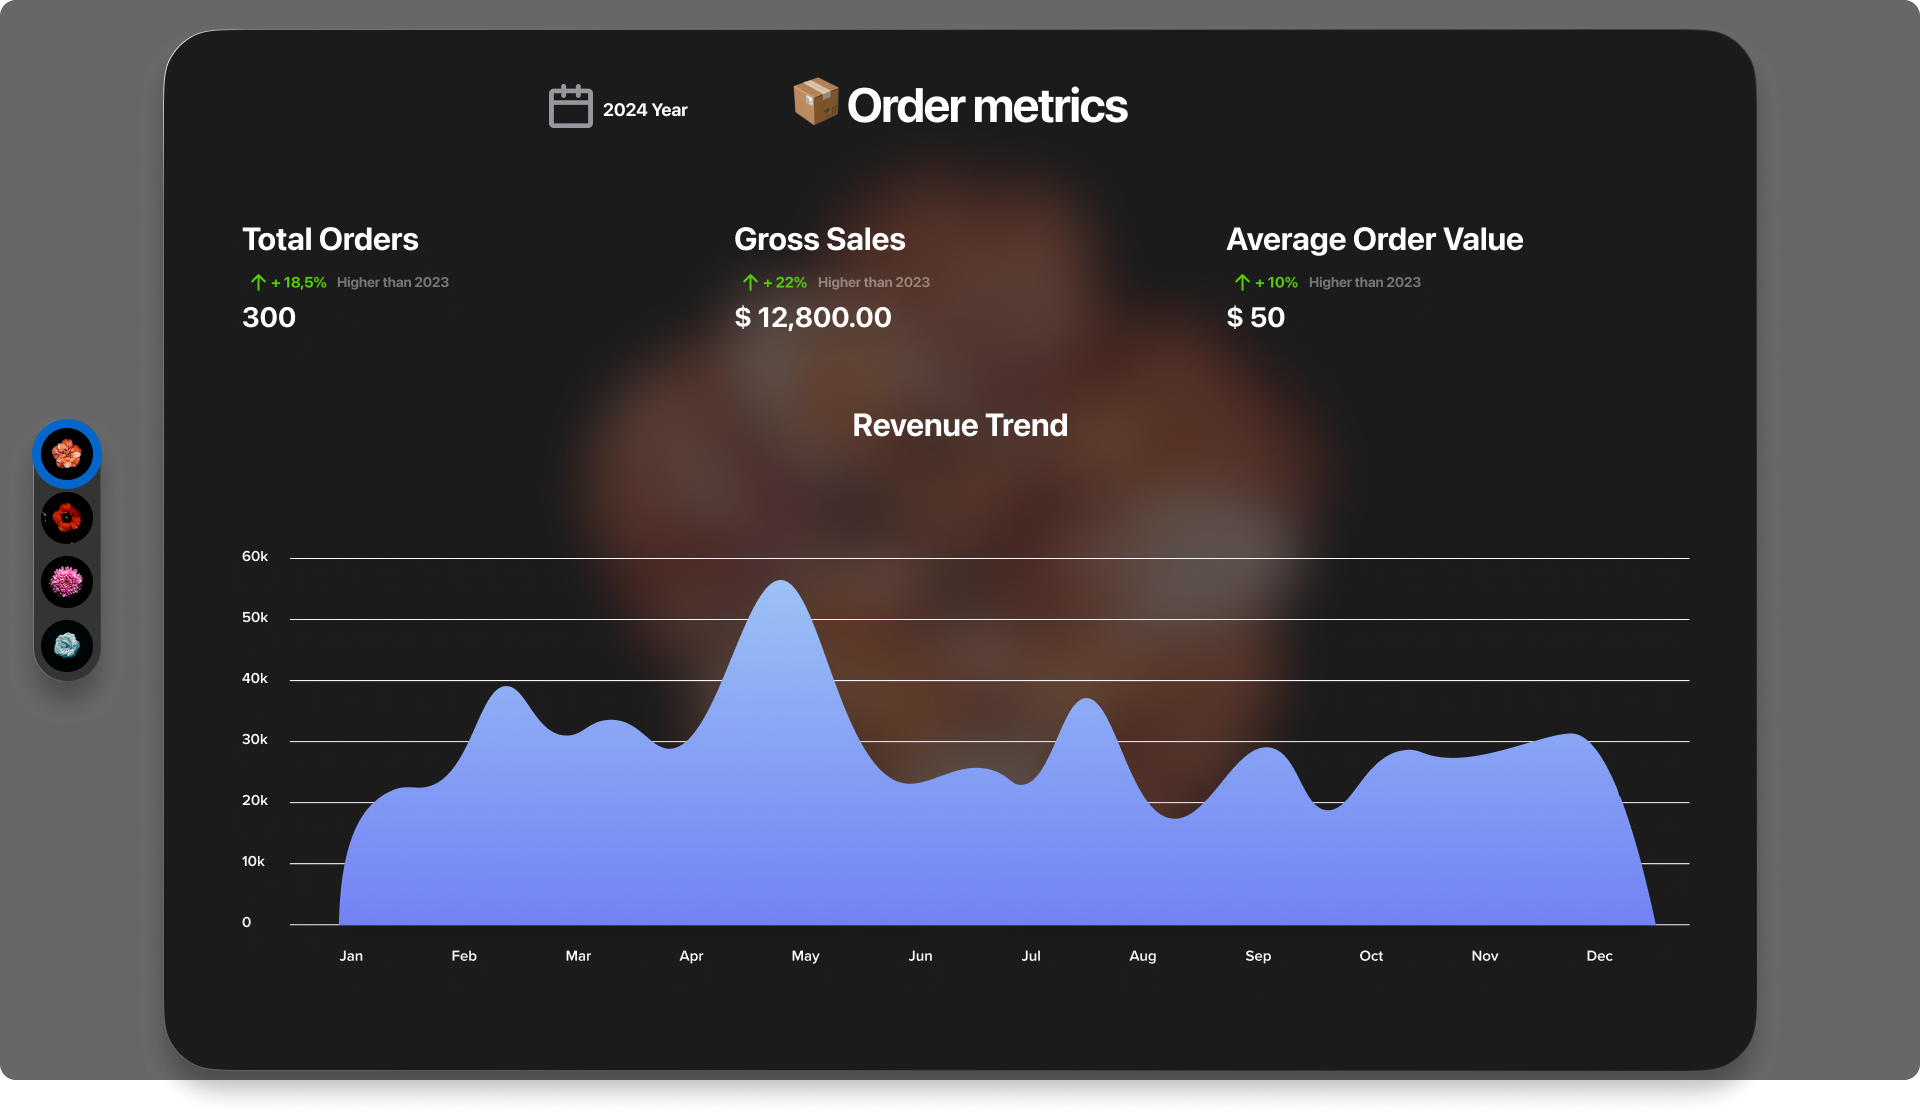Click the Total Orders value 300
1920x1116 pixels.
pos(269,318)
